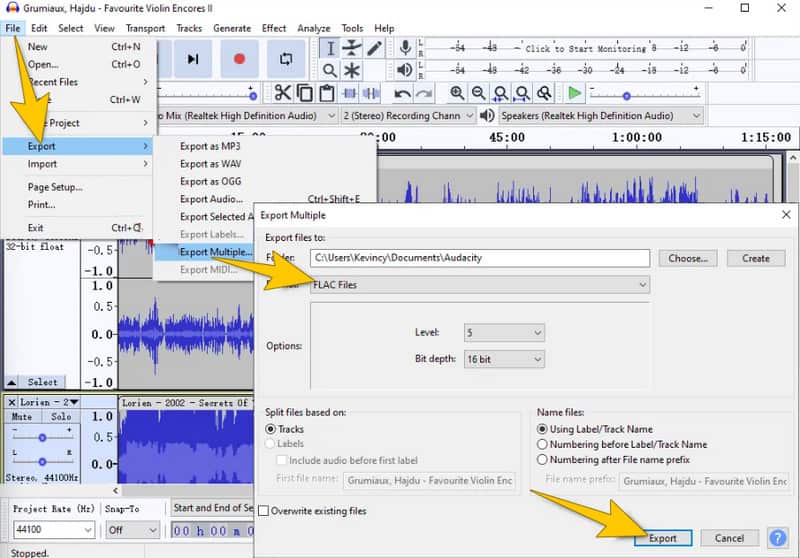Click the Undo arrow icon
The width and height of the screenshot is (800, 558).
tap(402, 93)
